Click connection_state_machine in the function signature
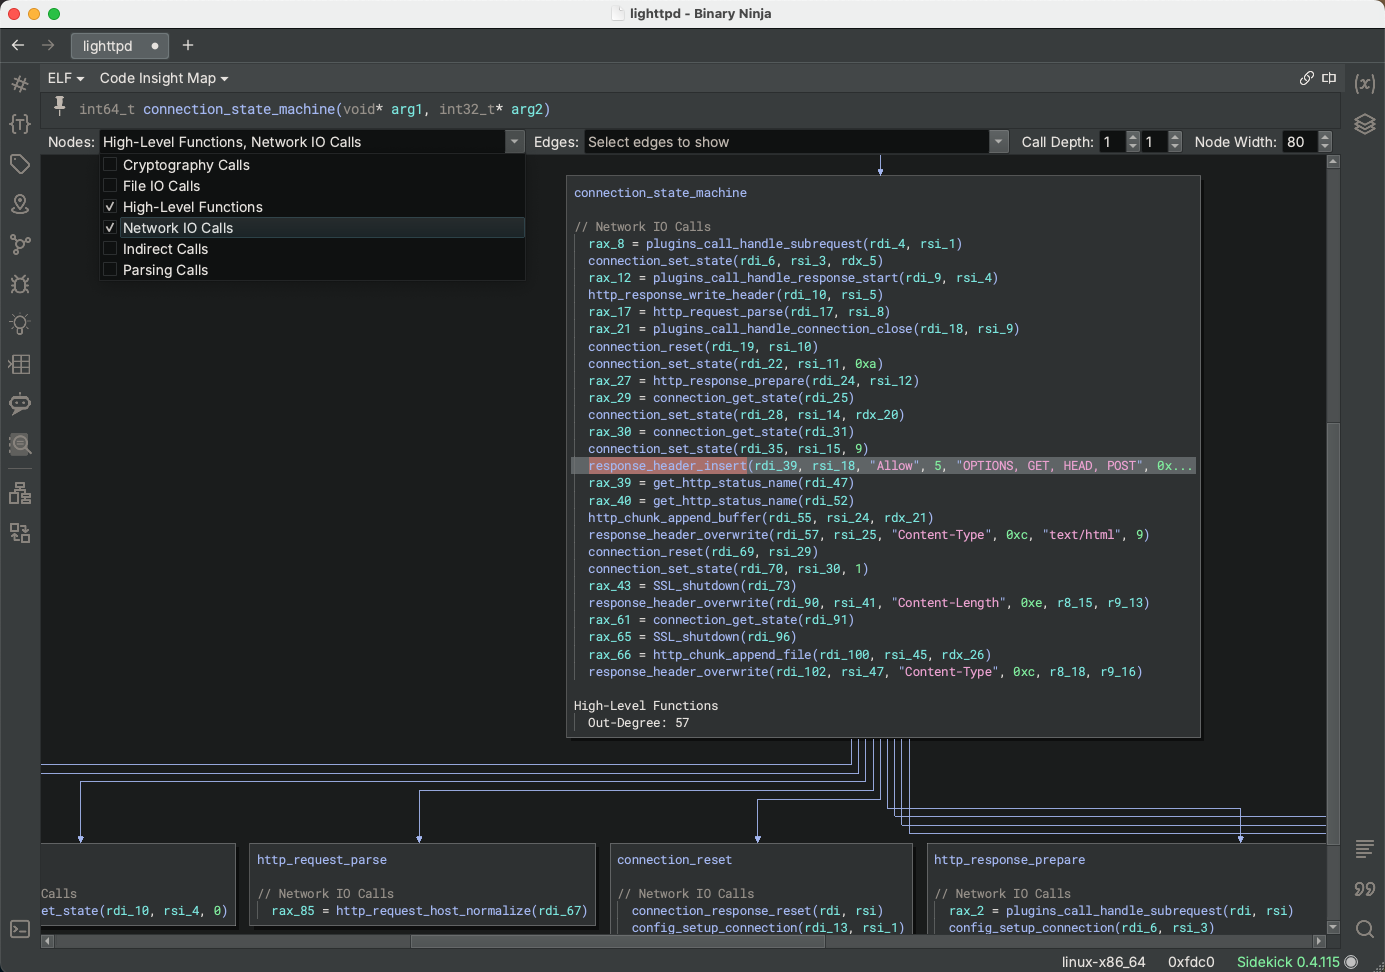Viewport: 1385px width, 972px height. pos(239,109)
